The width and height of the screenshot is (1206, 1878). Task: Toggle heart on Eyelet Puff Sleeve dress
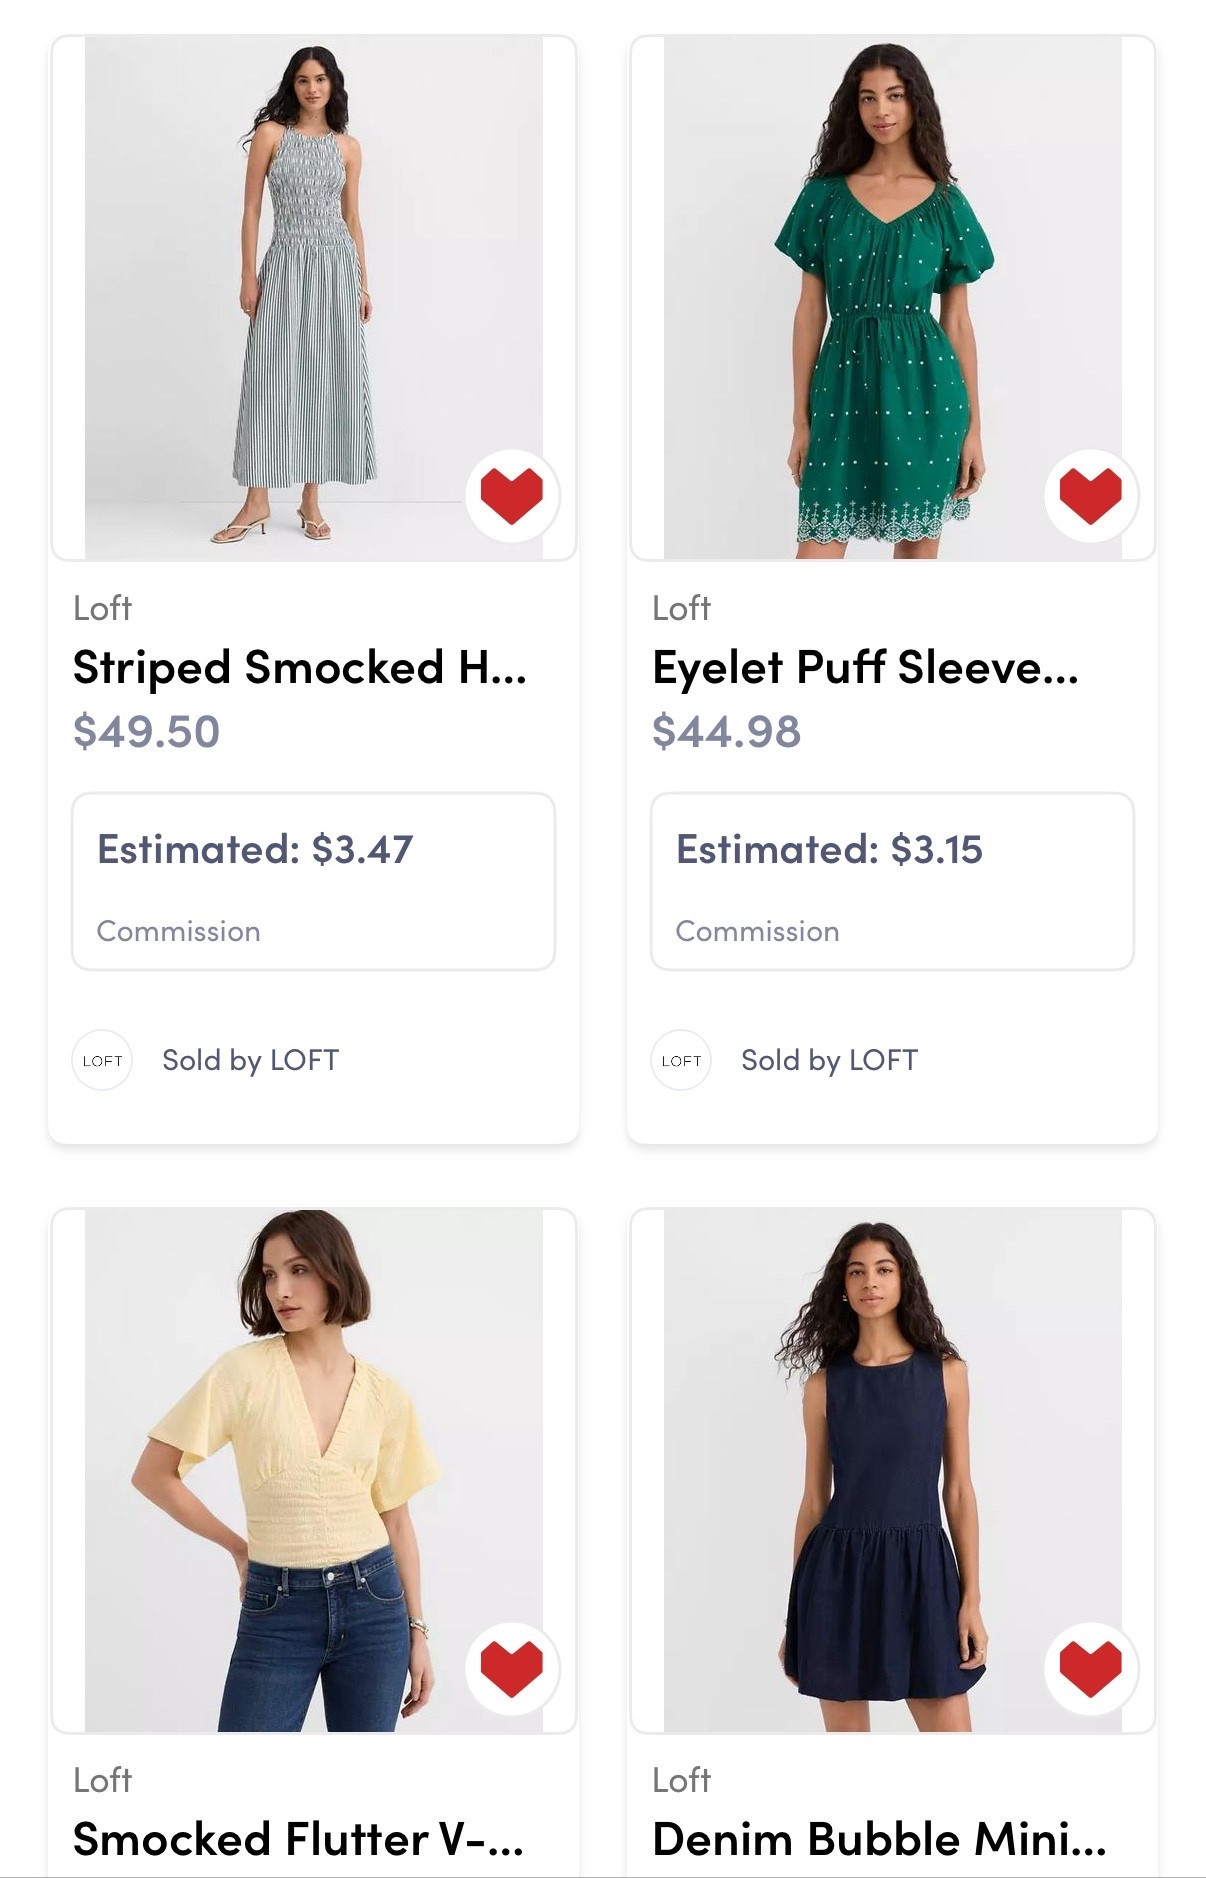click(1090, 496)
